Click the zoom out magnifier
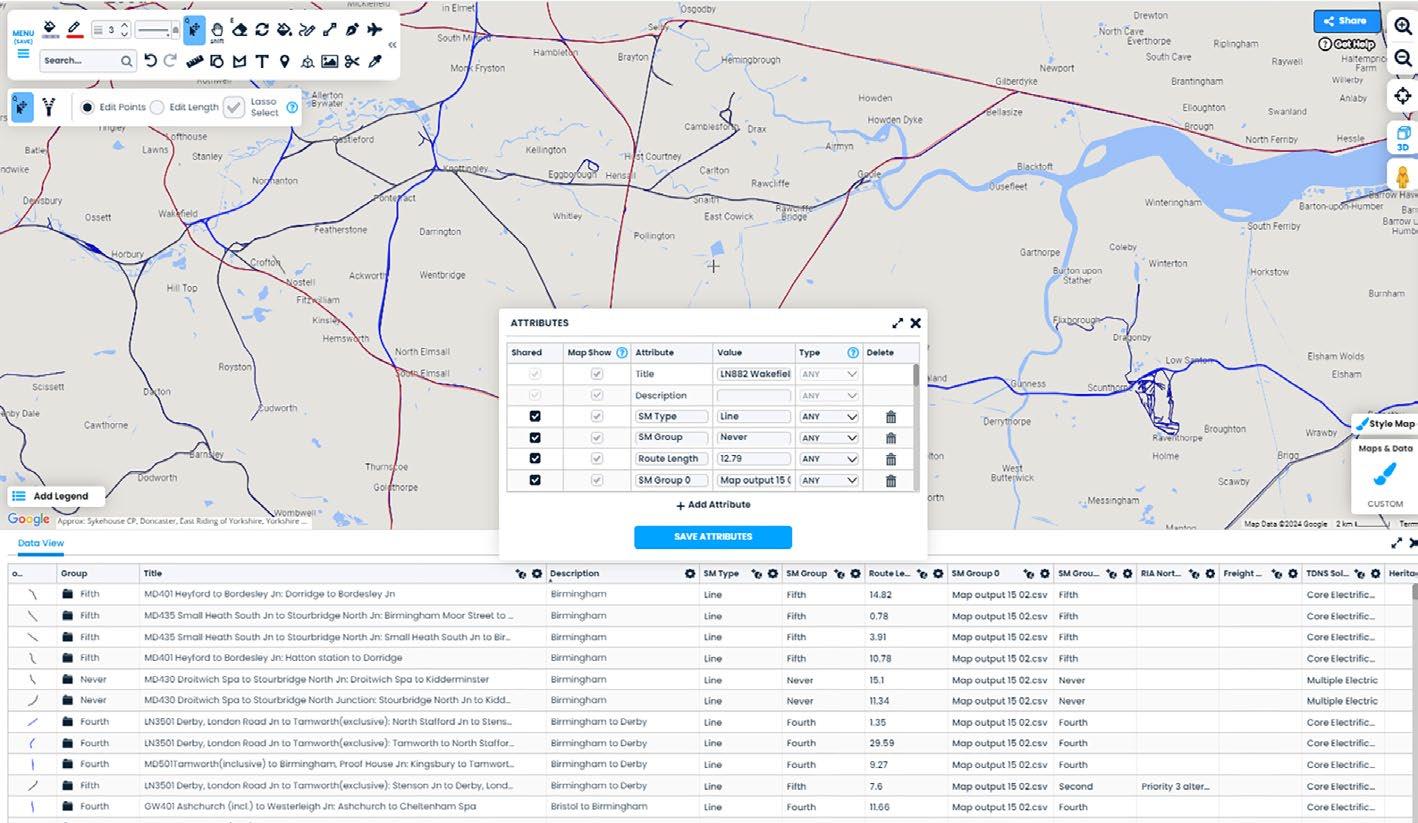 tap(1403, 58)
